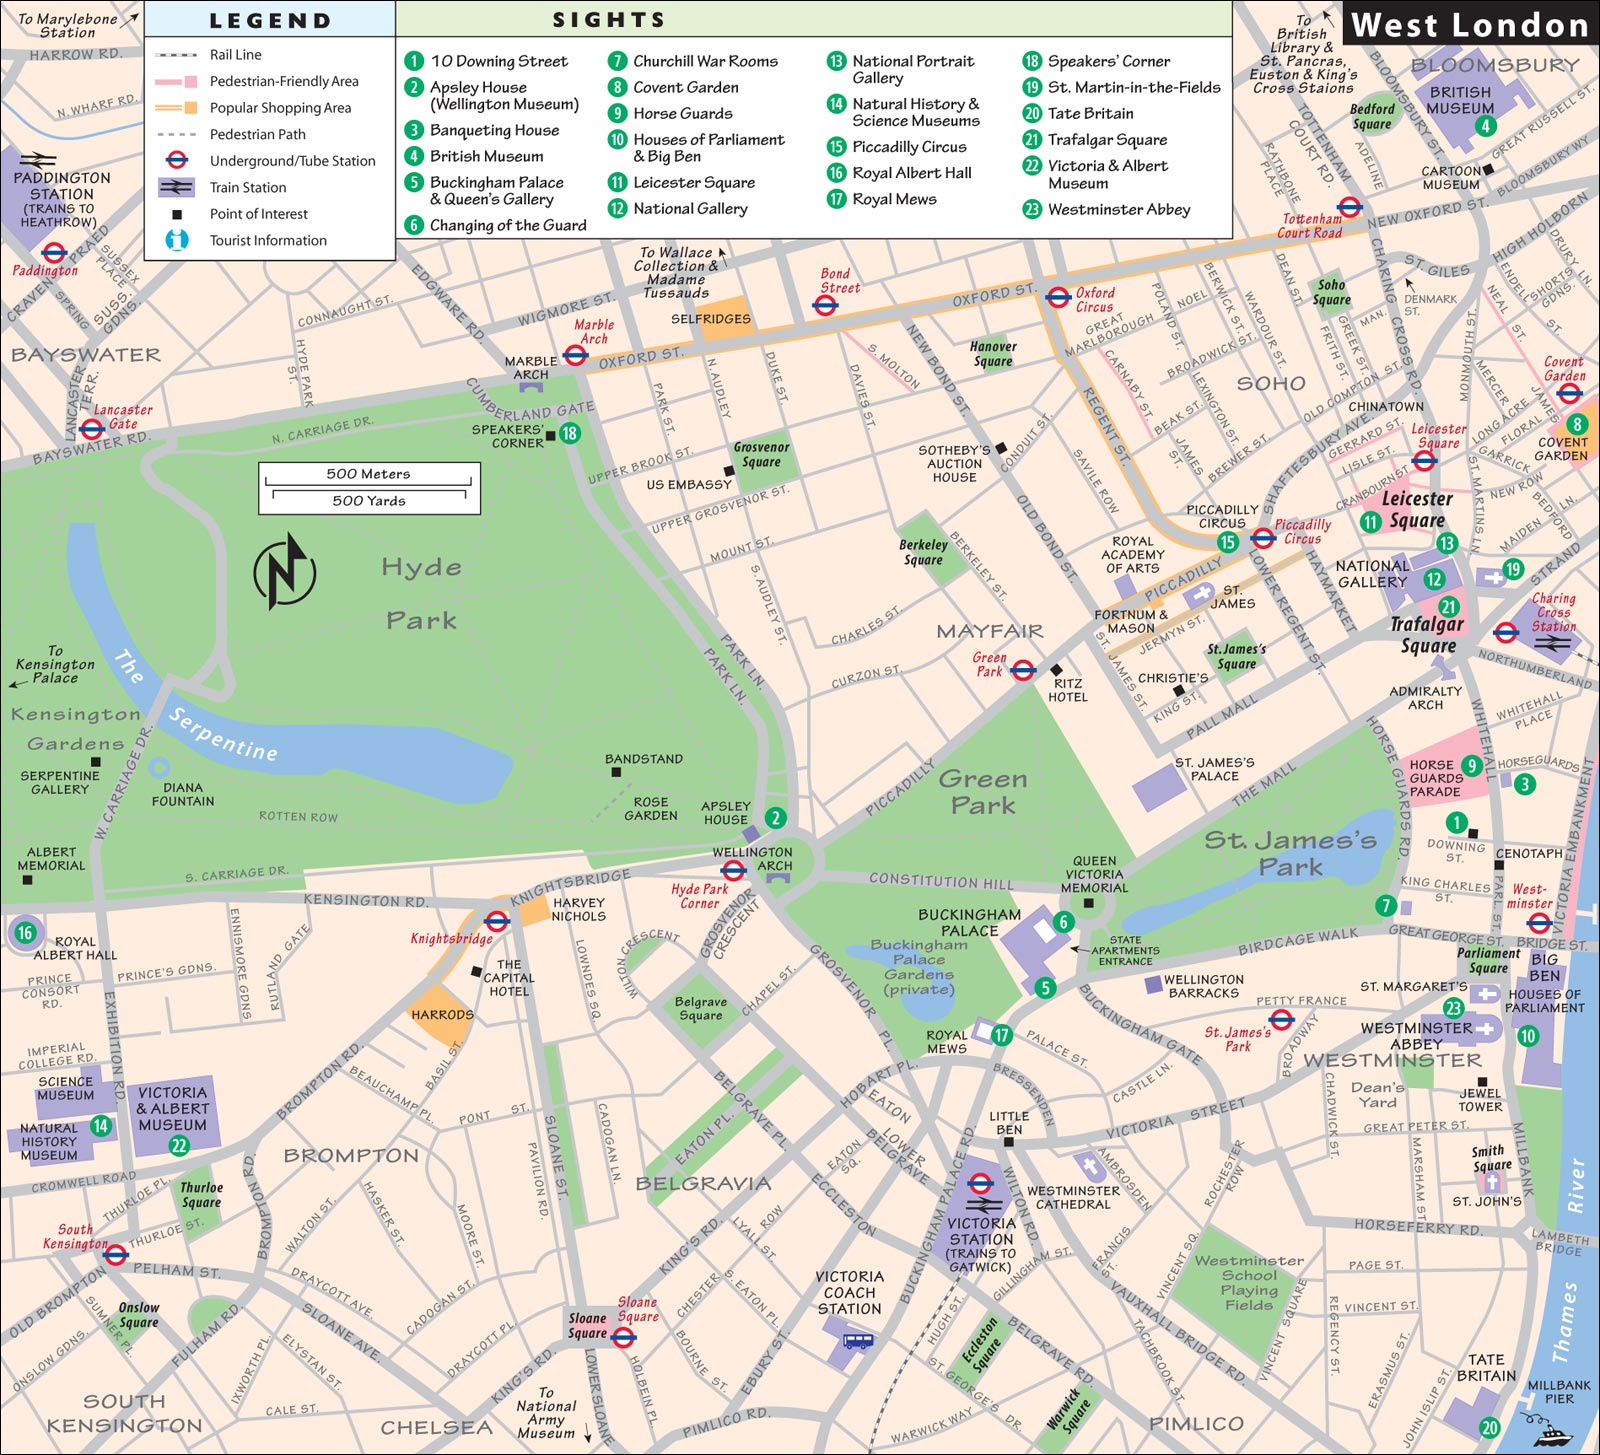Viewport: 1600px width, 1455px height.
Task: Click map marker 2 next to Apsley House
Action: click(x=775, y=818)
